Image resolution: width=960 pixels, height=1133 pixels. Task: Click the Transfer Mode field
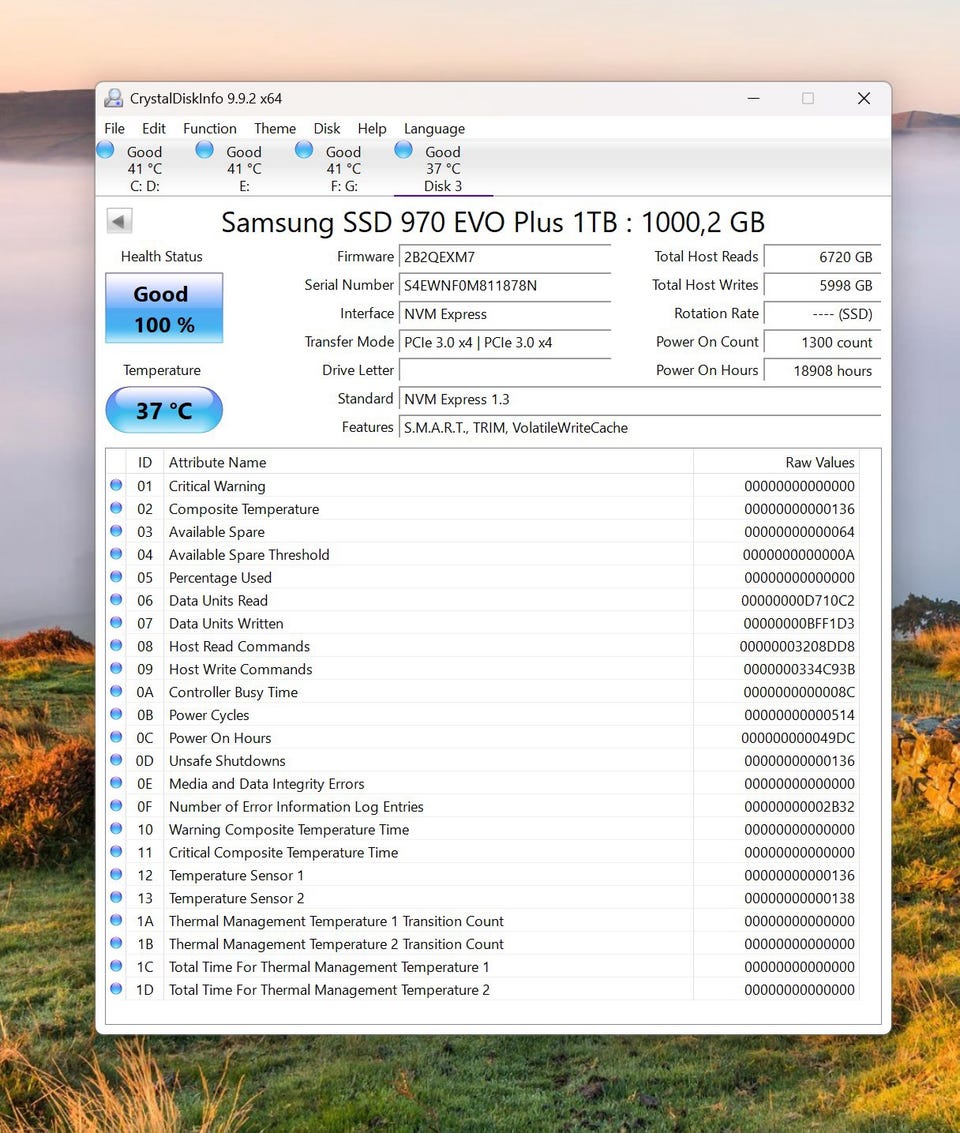[x=505, y=342]
